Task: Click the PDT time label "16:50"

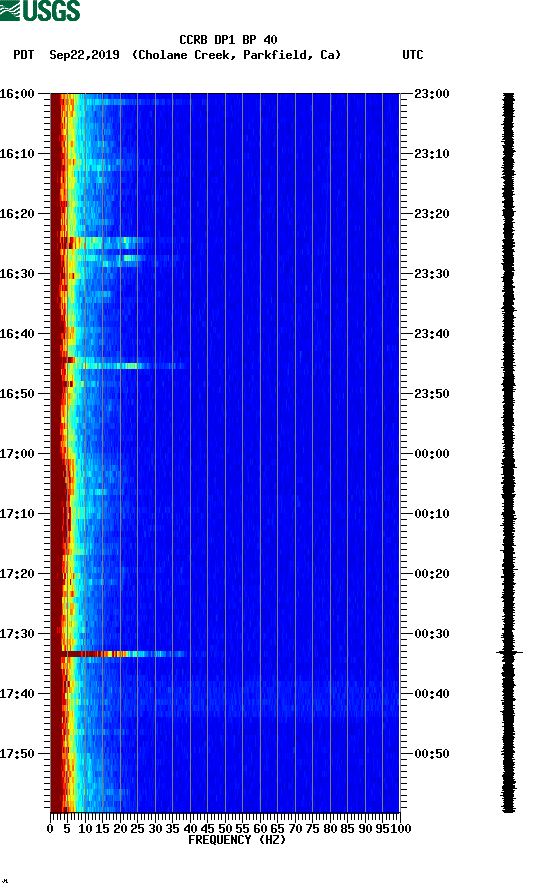Action: (17, 394)
